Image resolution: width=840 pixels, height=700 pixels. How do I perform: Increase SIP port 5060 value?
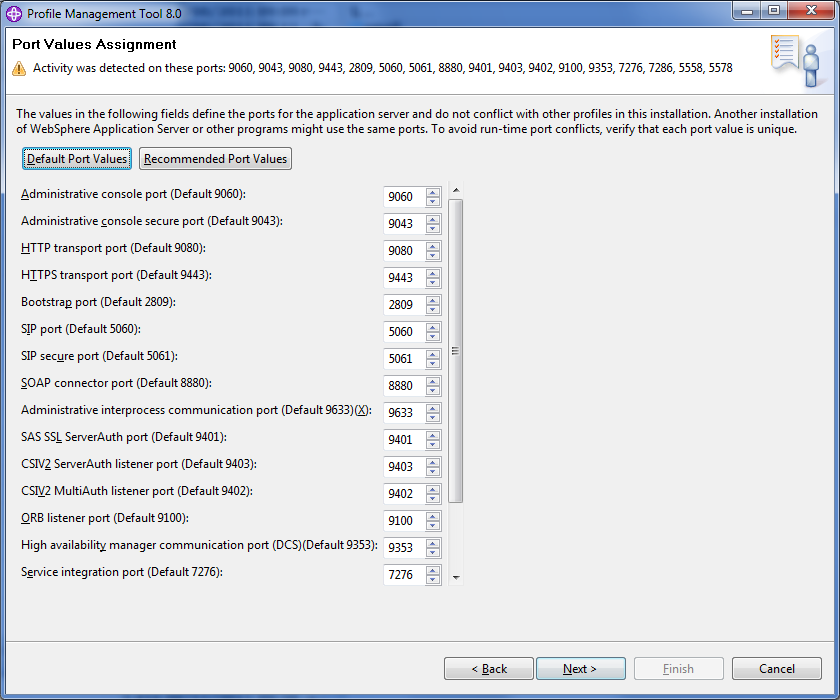click(x=433, y=327)
